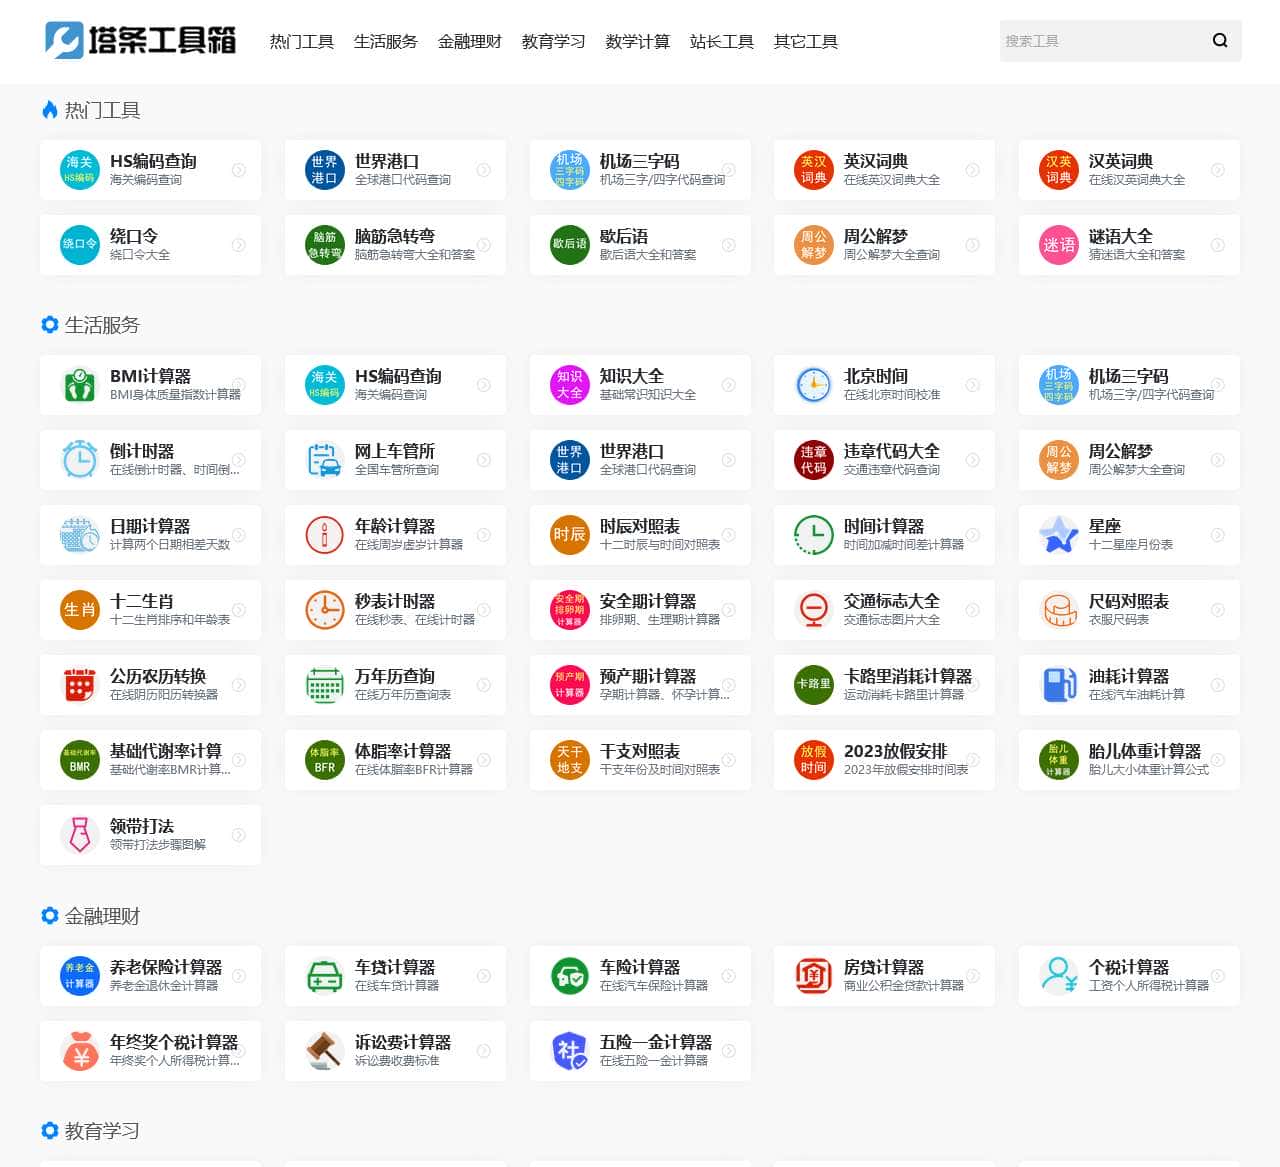Click into the 搜索工具 search field
1280x1167 pixels.
1098,41
